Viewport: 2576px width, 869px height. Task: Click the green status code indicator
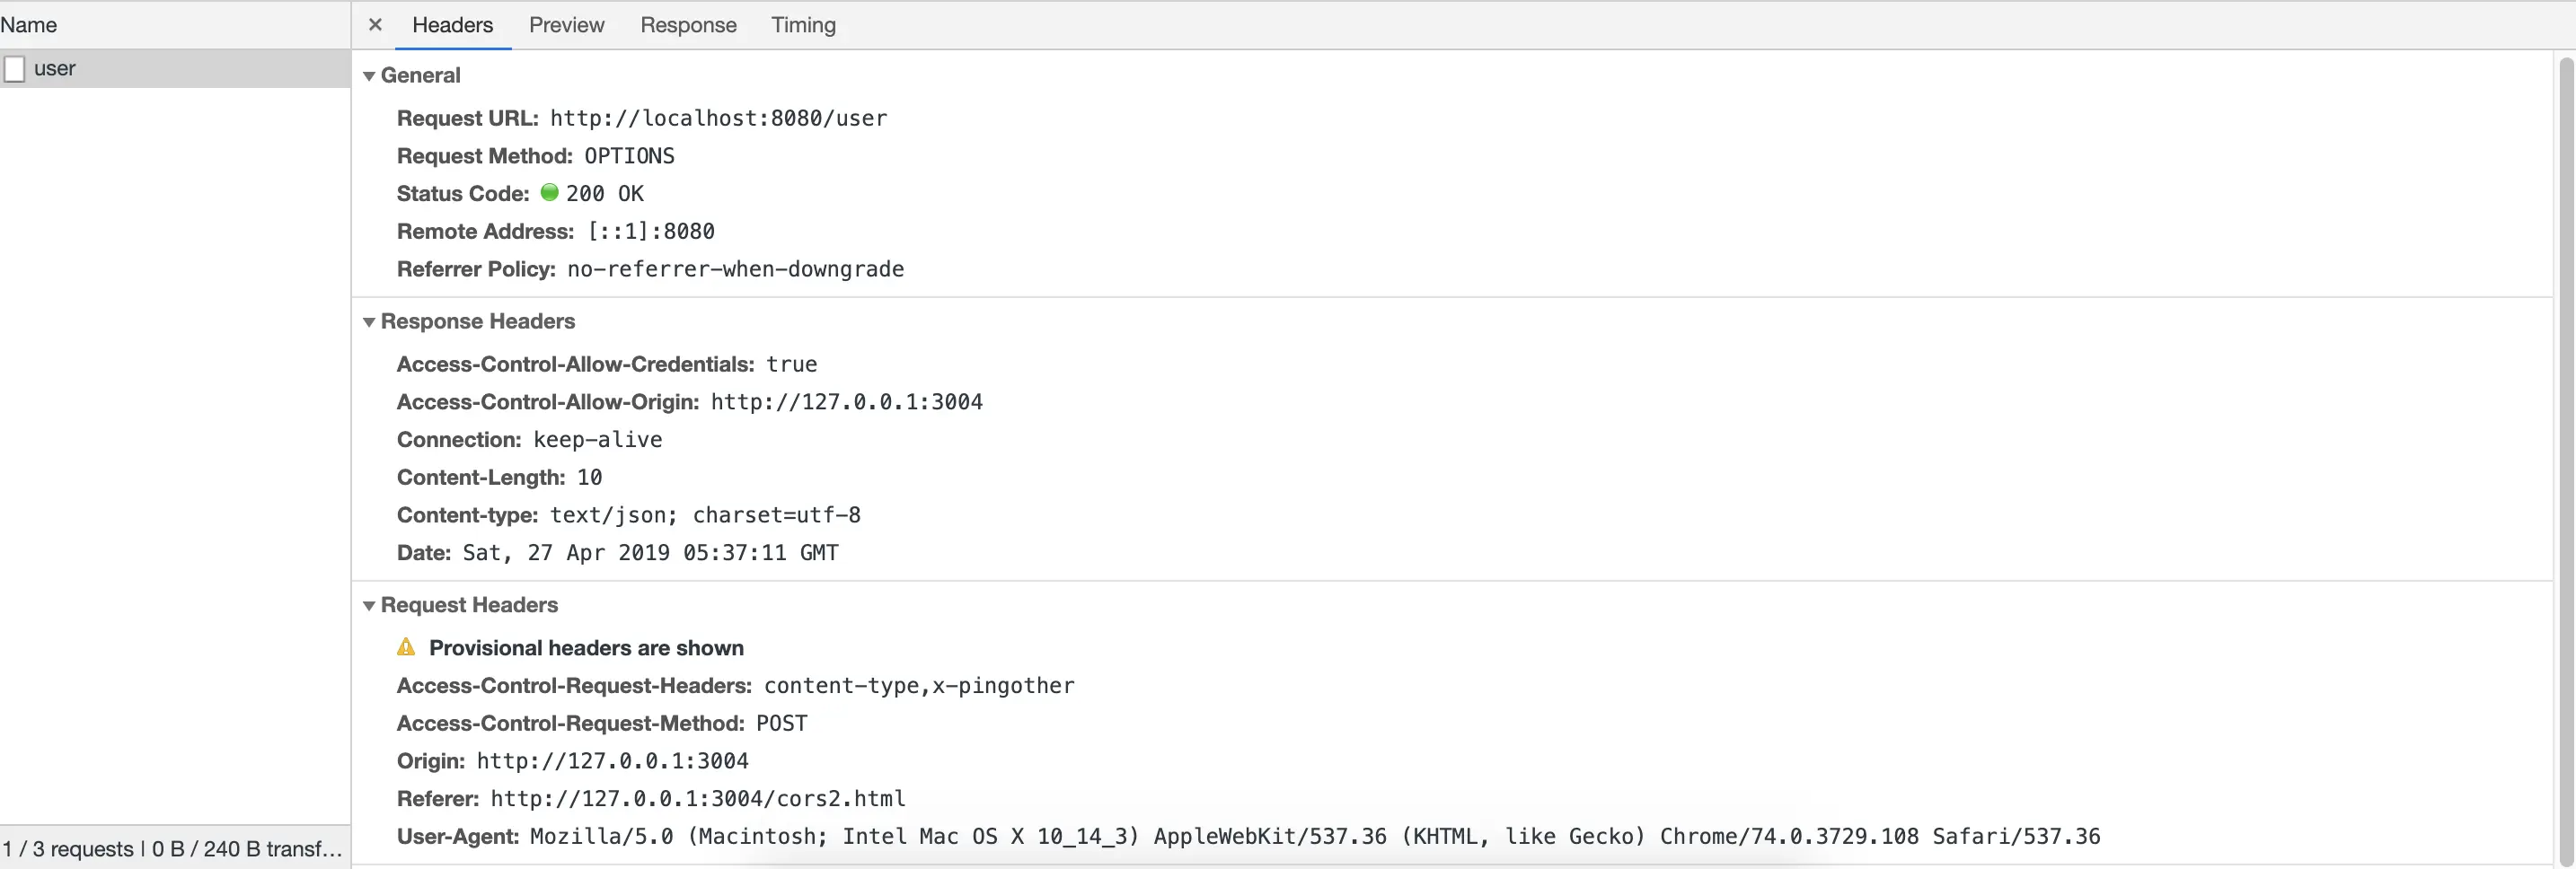(x=549, y=192)
